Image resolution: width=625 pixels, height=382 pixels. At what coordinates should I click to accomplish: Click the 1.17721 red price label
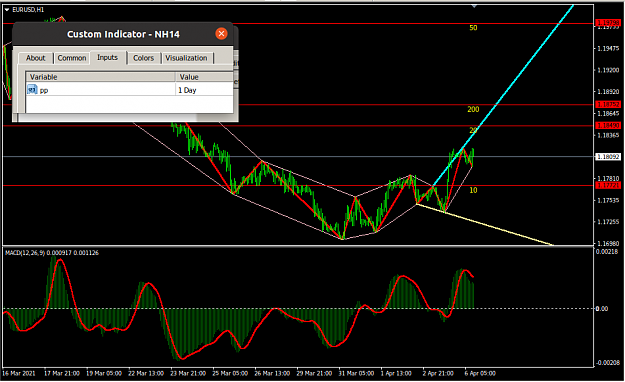click(x=608, y=185)
